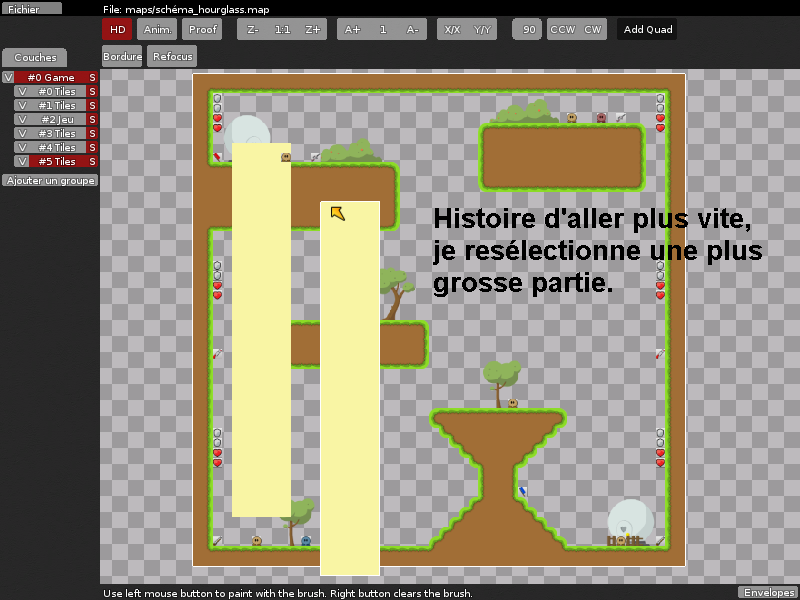Switch to the Couches tab
The height and width of the screenshot is (600, 800).
point(35,58)
